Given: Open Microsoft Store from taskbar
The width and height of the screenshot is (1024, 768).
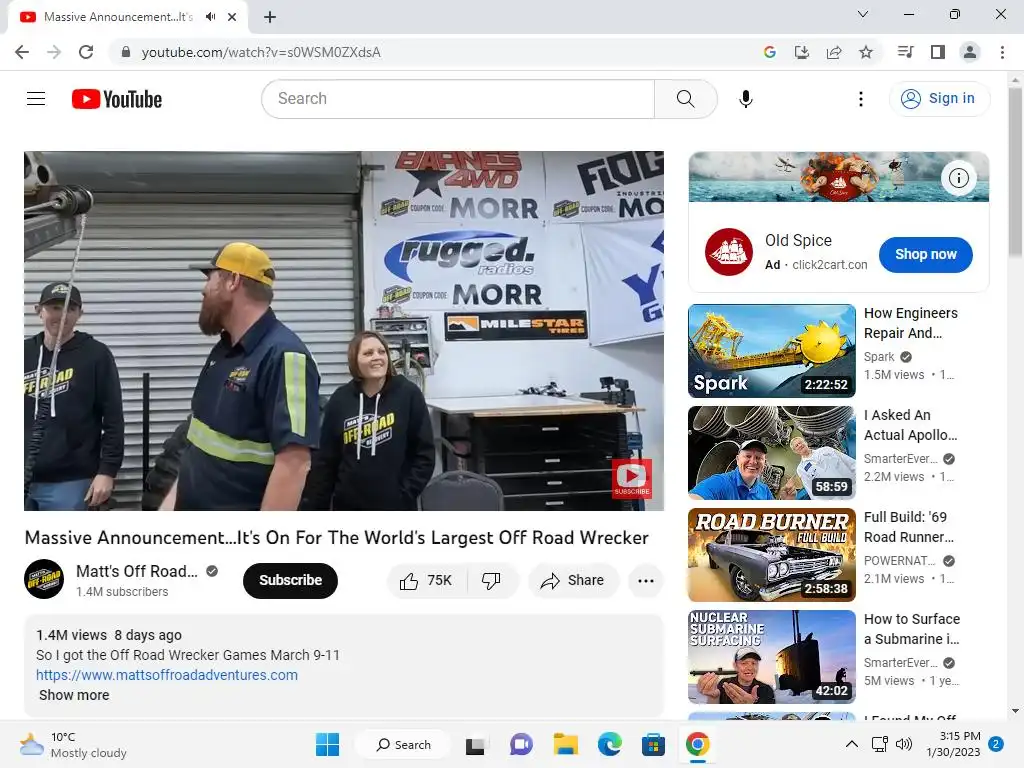Looking at the screenshot, I should (x=653, y=744).
